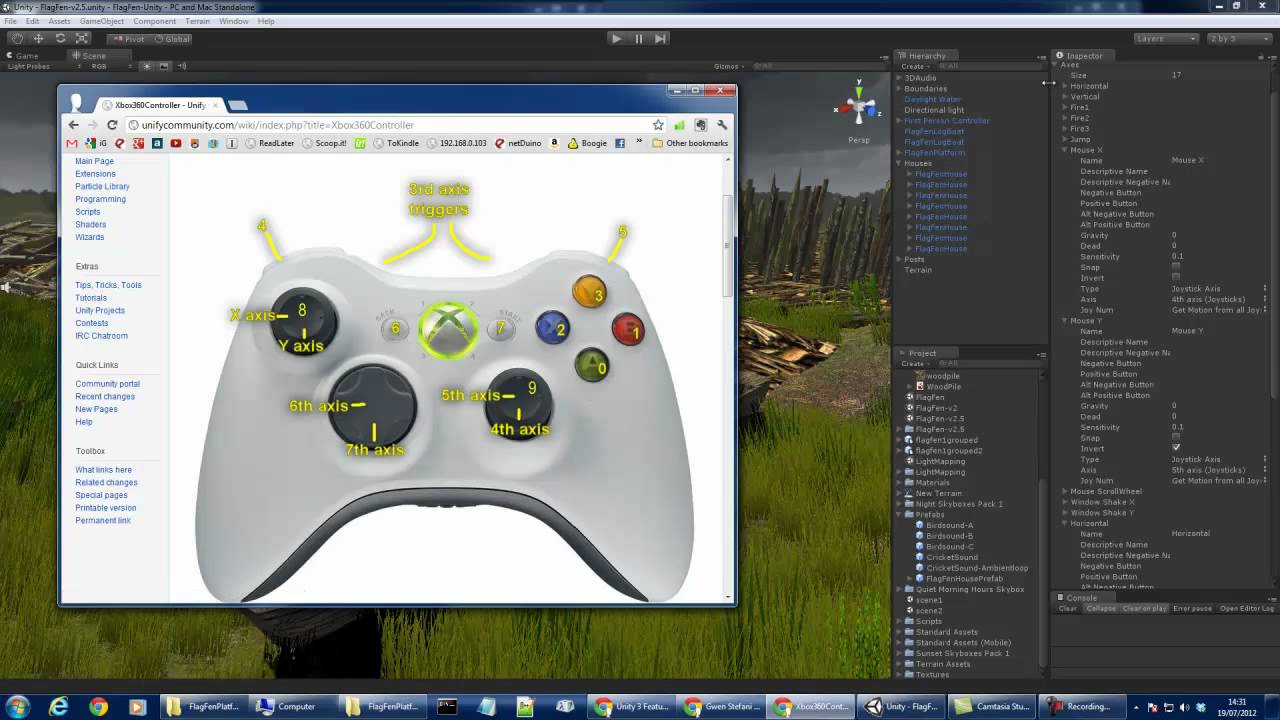1280x720 pixels.
Task: Select the Rotate tool in Unity toolbar
Action: pyautogui.click(x=60, y=38)
